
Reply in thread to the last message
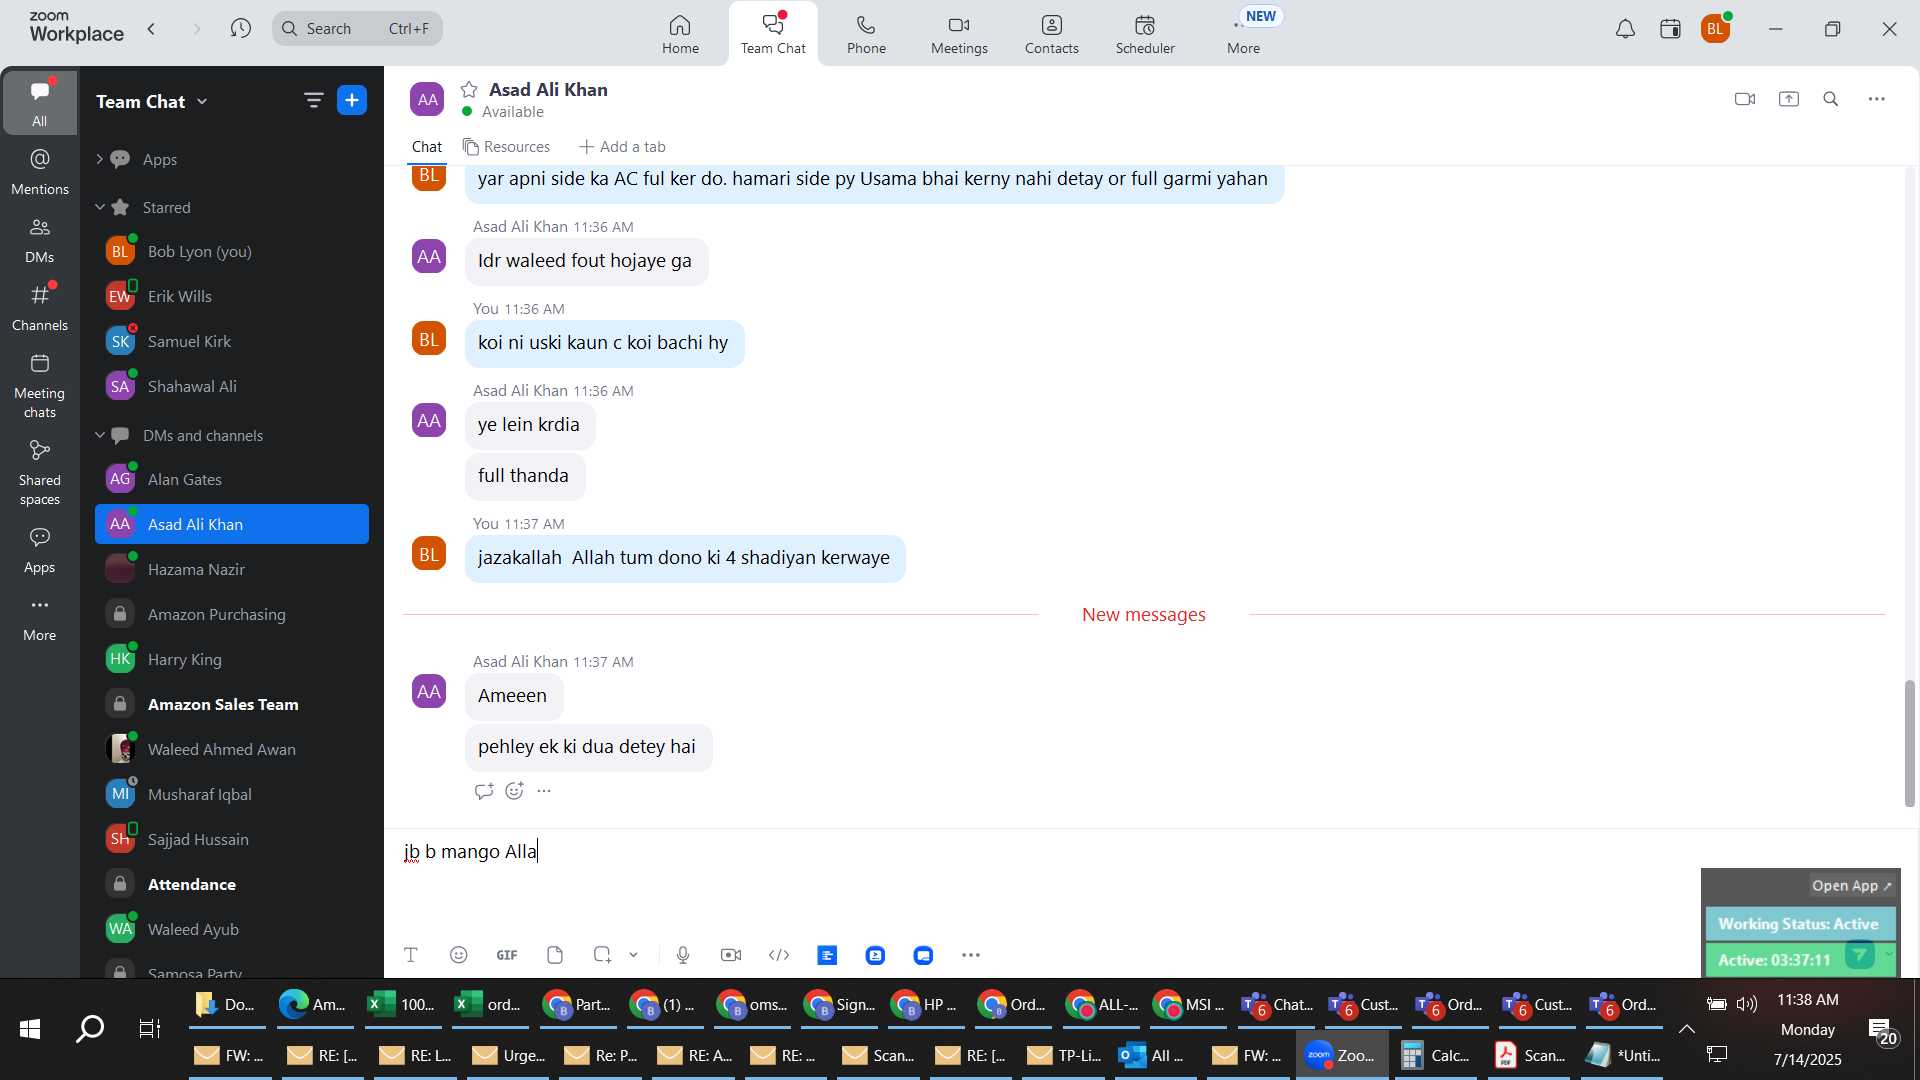(x=484, y=792)
